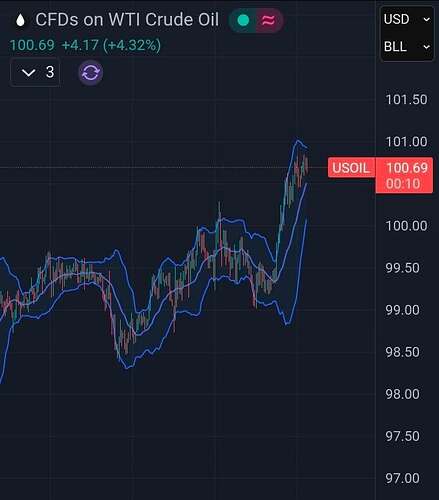
Task: Expand the indicators legend showing 3
Action: [x=35, y=72]
